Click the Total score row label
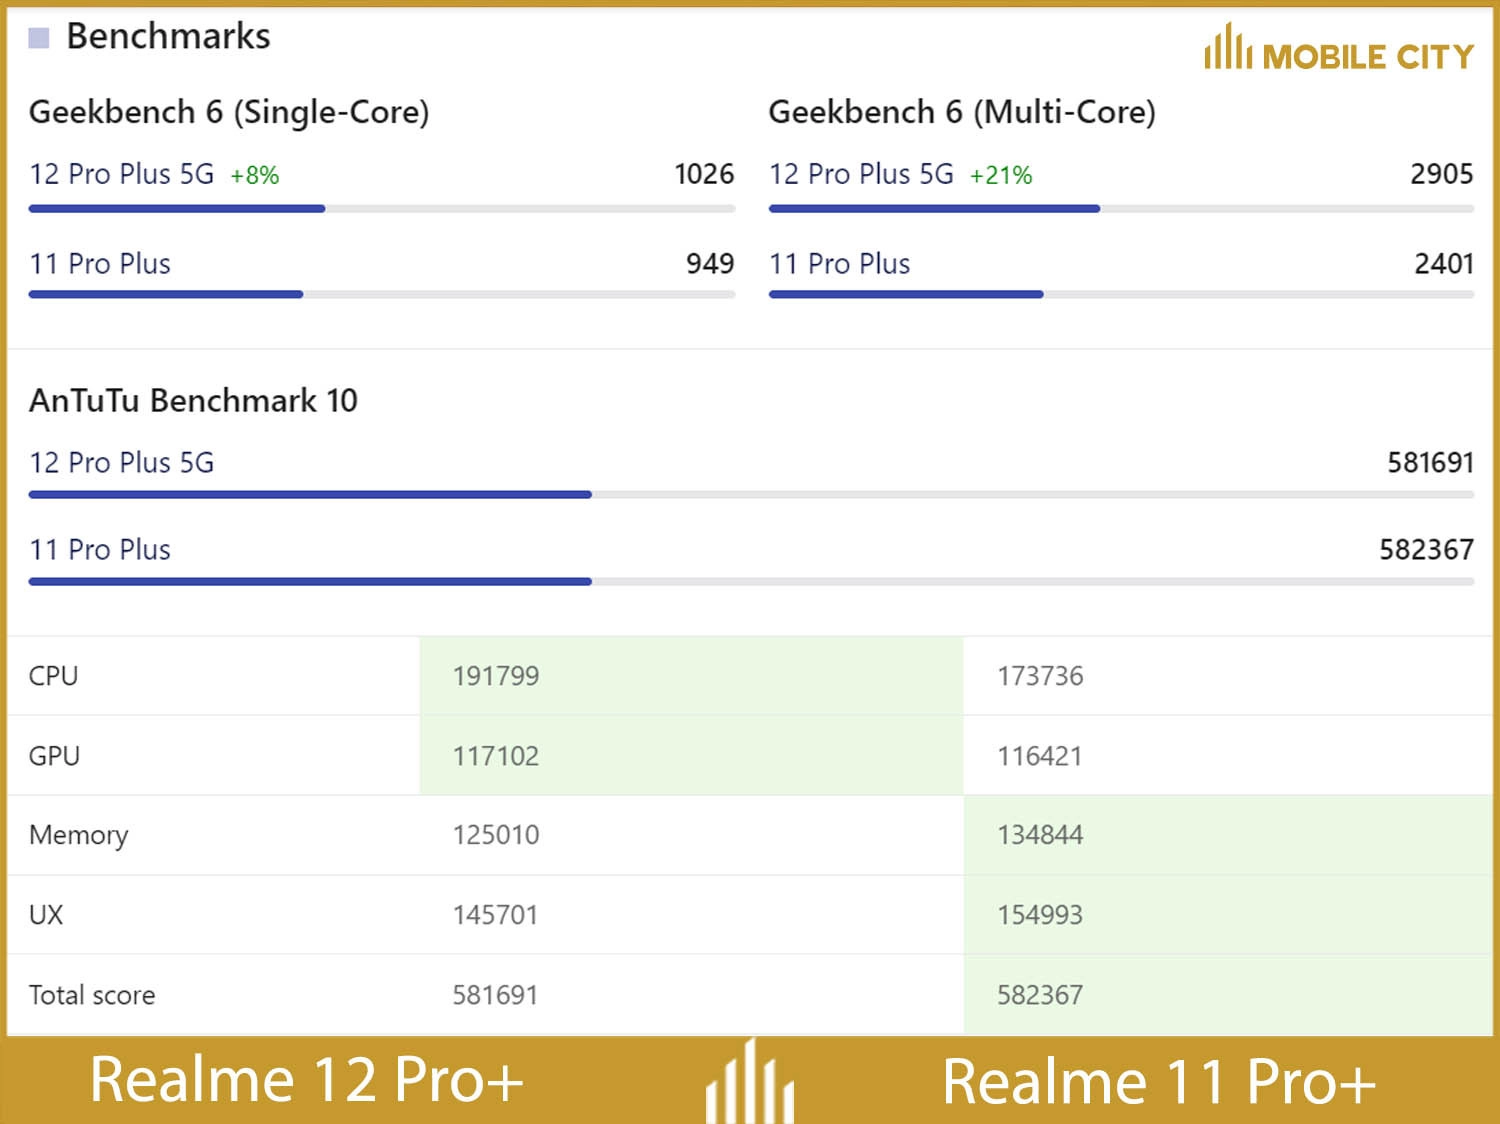This screenshot has height=1124, width=1500. (92, 995)
